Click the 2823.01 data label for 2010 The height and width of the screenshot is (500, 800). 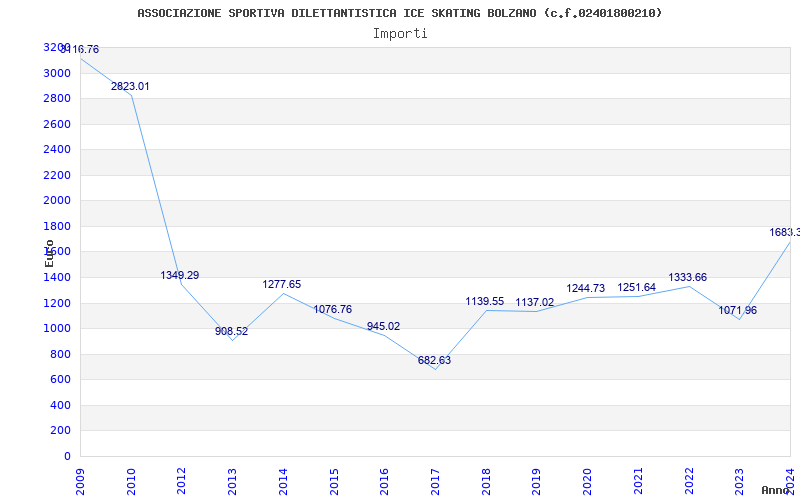click(x=130, y=87)
